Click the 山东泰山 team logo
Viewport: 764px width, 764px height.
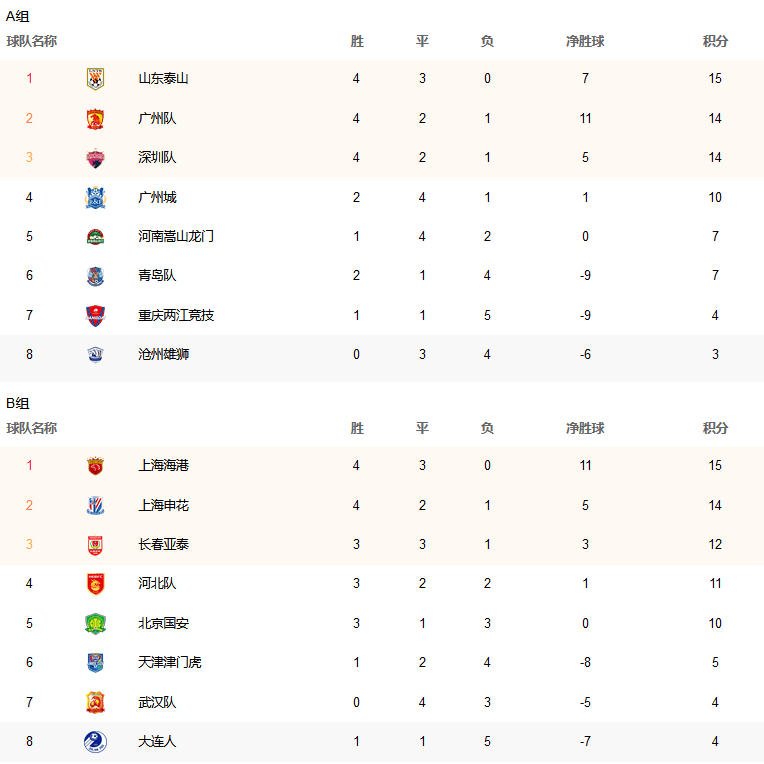click(x=96, y=79)
